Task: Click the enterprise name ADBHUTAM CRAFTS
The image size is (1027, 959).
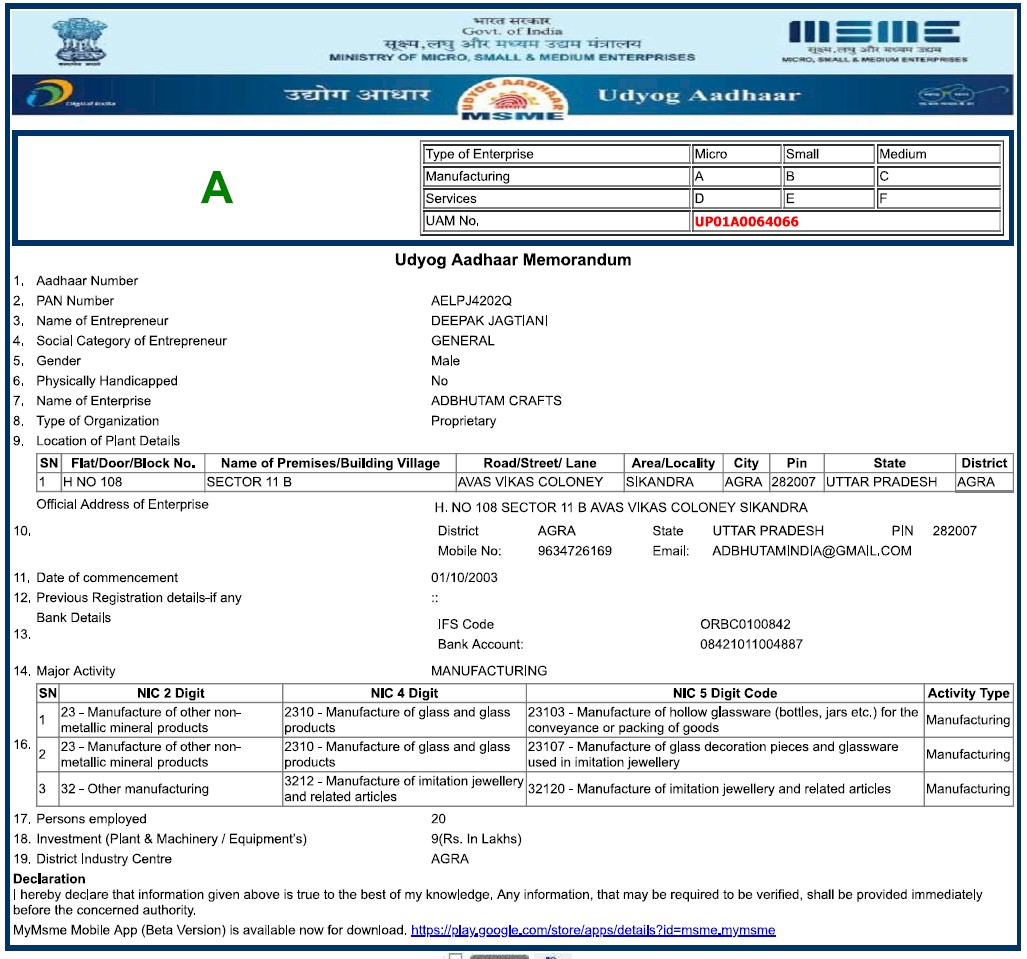Action: 496,401
